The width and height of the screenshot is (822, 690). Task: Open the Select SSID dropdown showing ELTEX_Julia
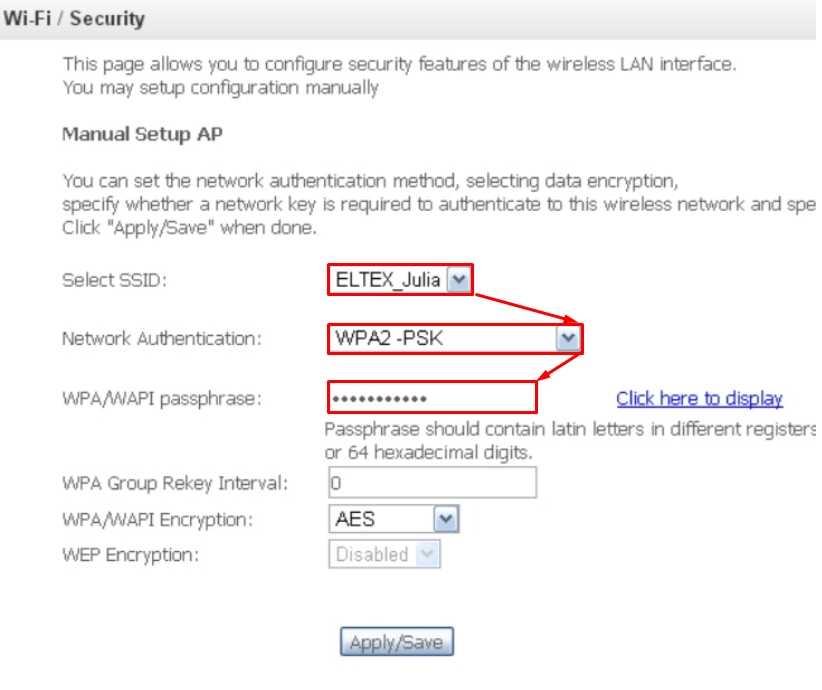(400, 280)
